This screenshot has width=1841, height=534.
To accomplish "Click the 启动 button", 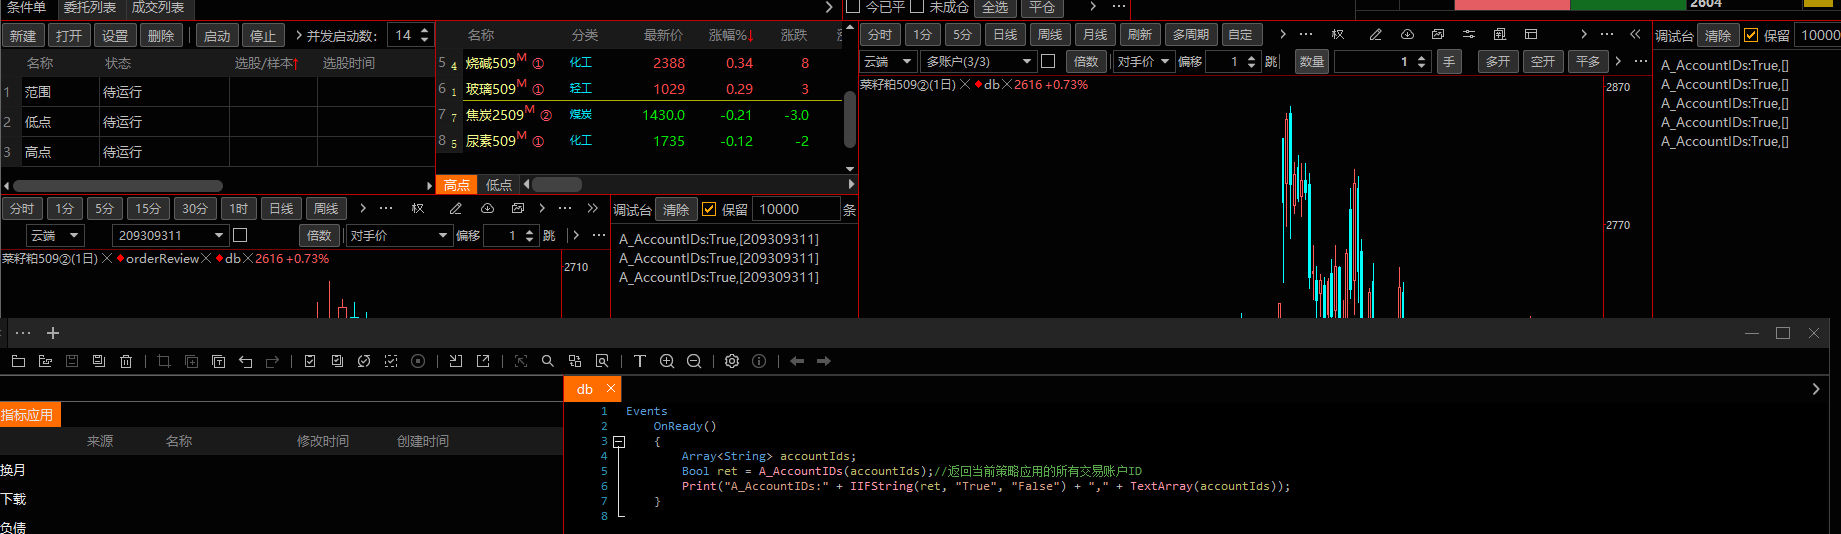I will coord(217,35).
